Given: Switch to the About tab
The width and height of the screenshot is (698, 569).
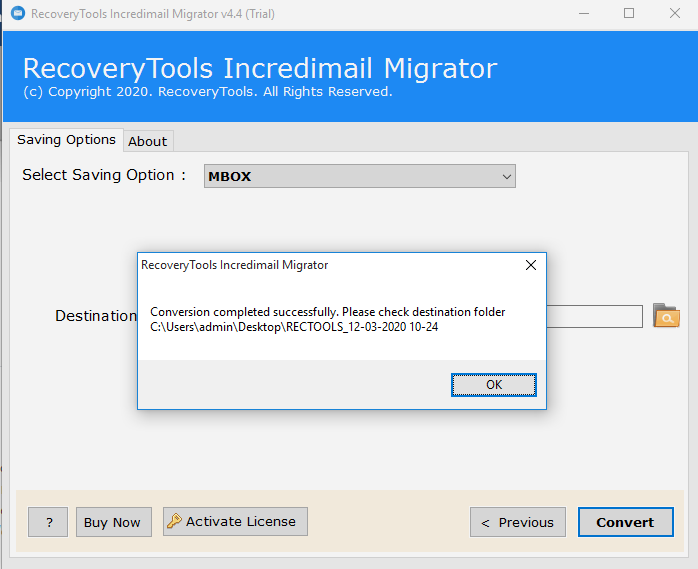Looking at the screenshot, I should (x=148, y=141).
